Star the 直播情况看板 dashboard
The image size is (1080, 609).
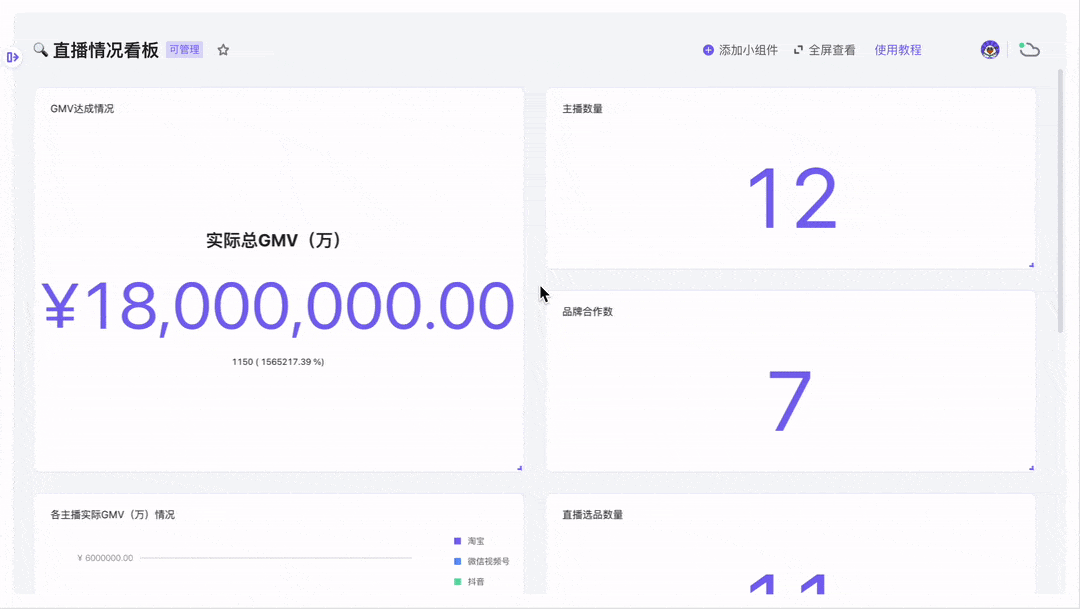(x=223, y=50)
